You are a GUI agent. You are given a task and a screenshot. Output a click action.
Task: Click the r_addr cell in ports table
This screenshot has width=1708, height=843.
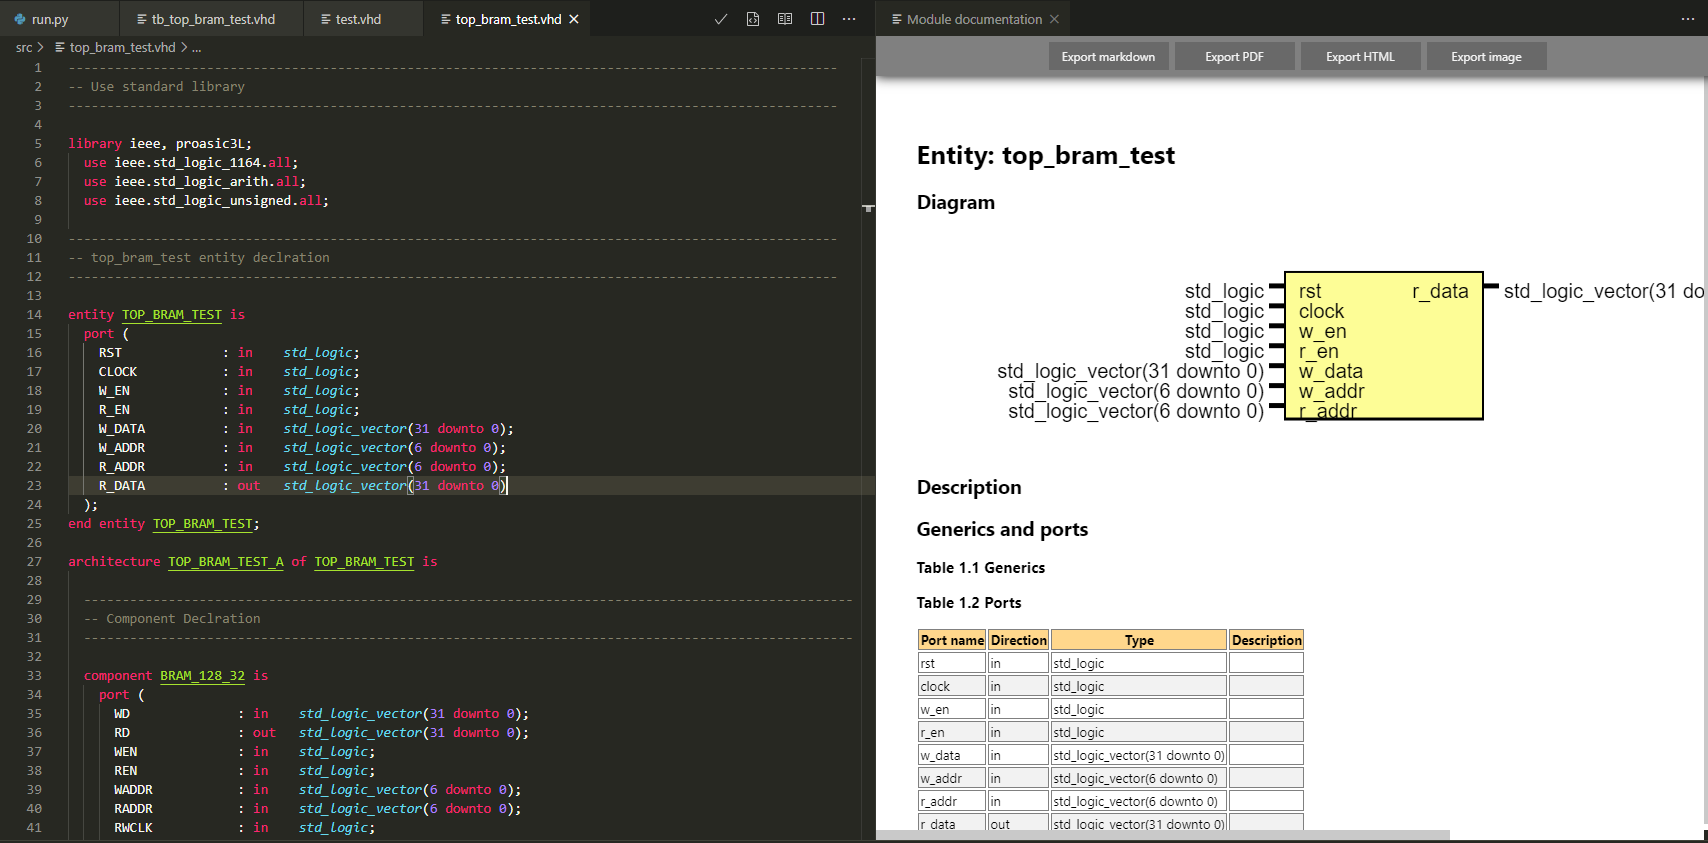click(x=952, y=801)
